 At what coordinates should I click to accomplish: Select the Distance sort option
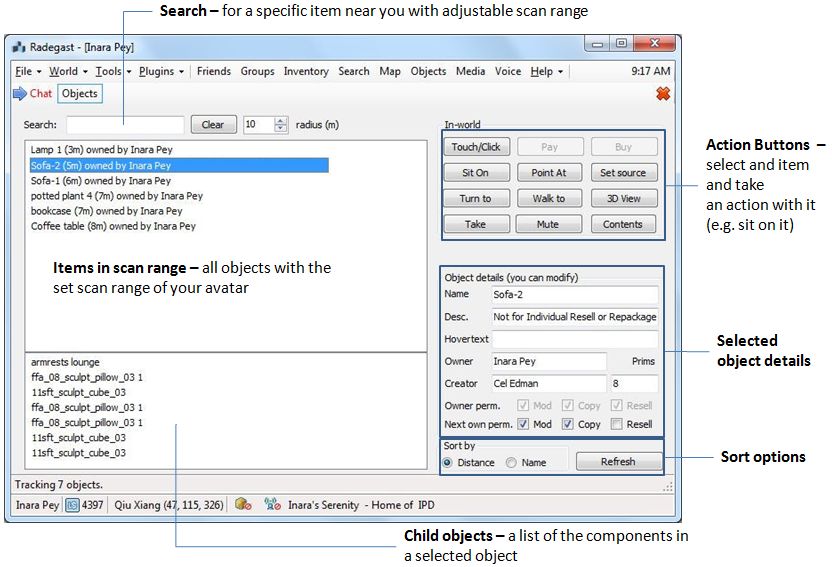tap(449, 462)
